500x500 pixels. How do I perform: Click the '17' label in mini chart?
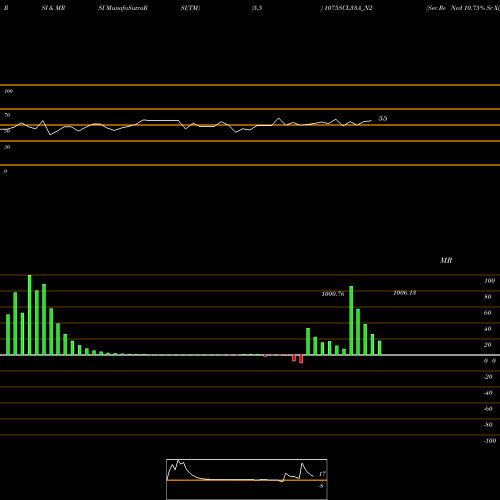pyautogui.click(x=322, y=474)
